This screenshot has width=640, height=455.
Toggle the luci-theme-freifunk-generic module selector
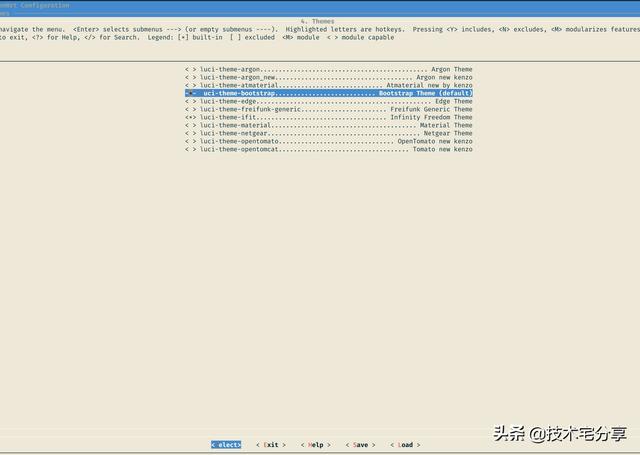click(191, 109)
